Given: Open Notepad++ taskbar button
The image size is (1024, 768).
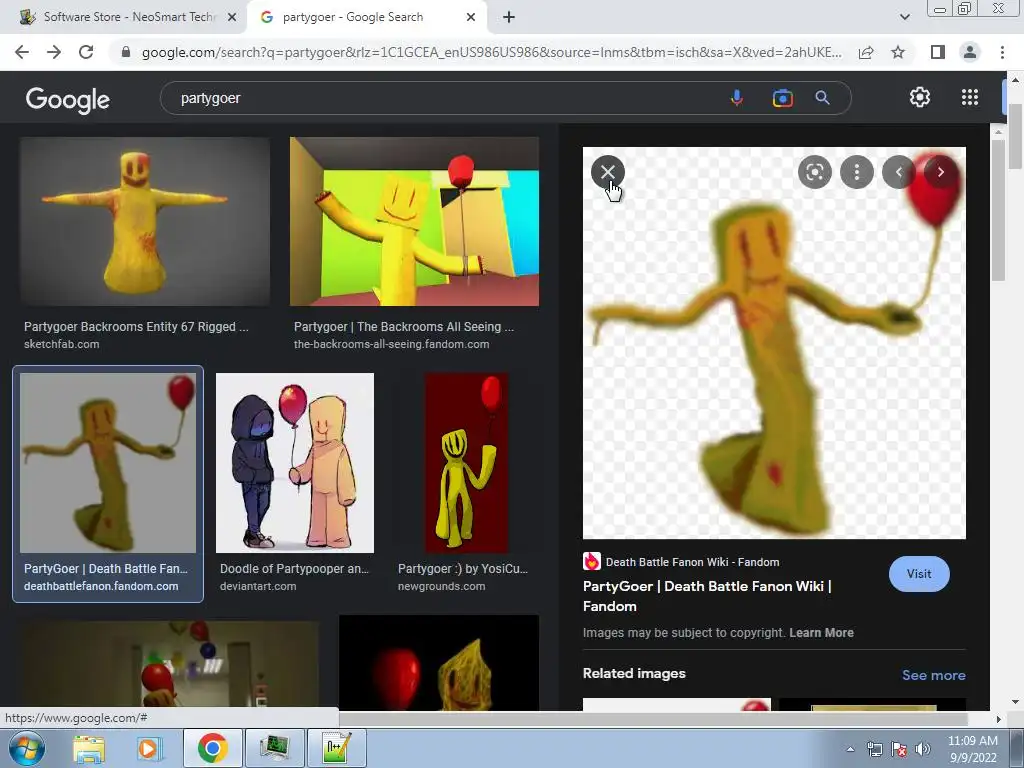Looking at the screenshot, I should point(336,748).
